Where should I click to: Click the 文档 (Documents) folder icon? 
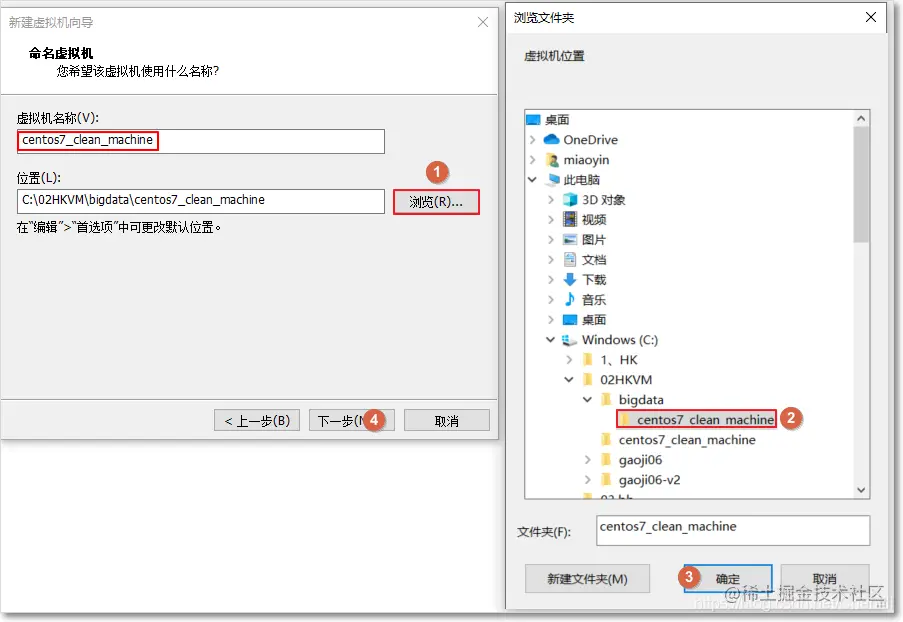point(570,259)
